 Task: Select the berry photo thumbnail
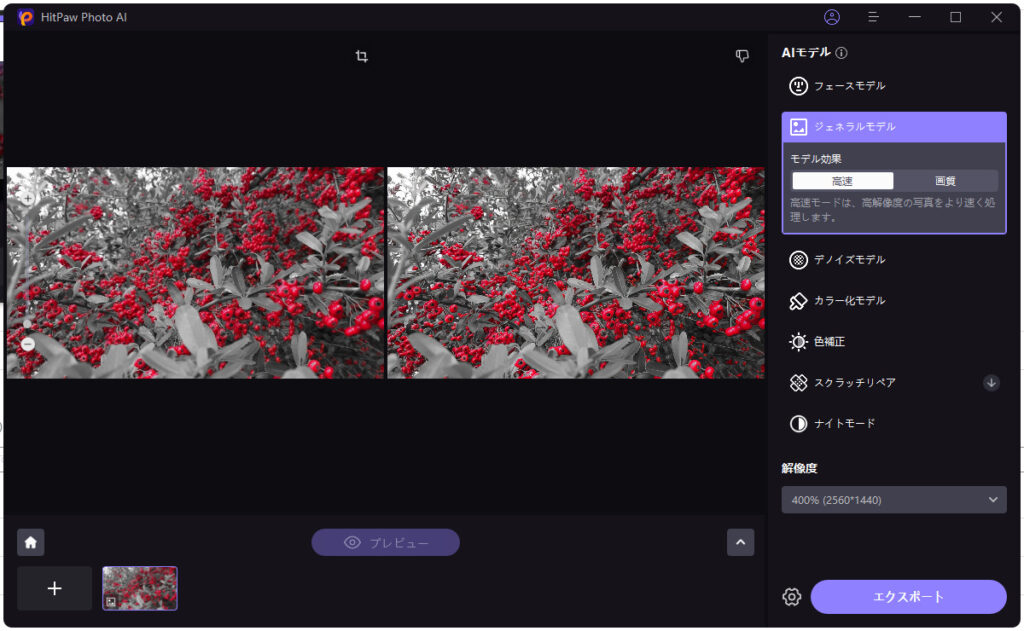click(140, 588)
